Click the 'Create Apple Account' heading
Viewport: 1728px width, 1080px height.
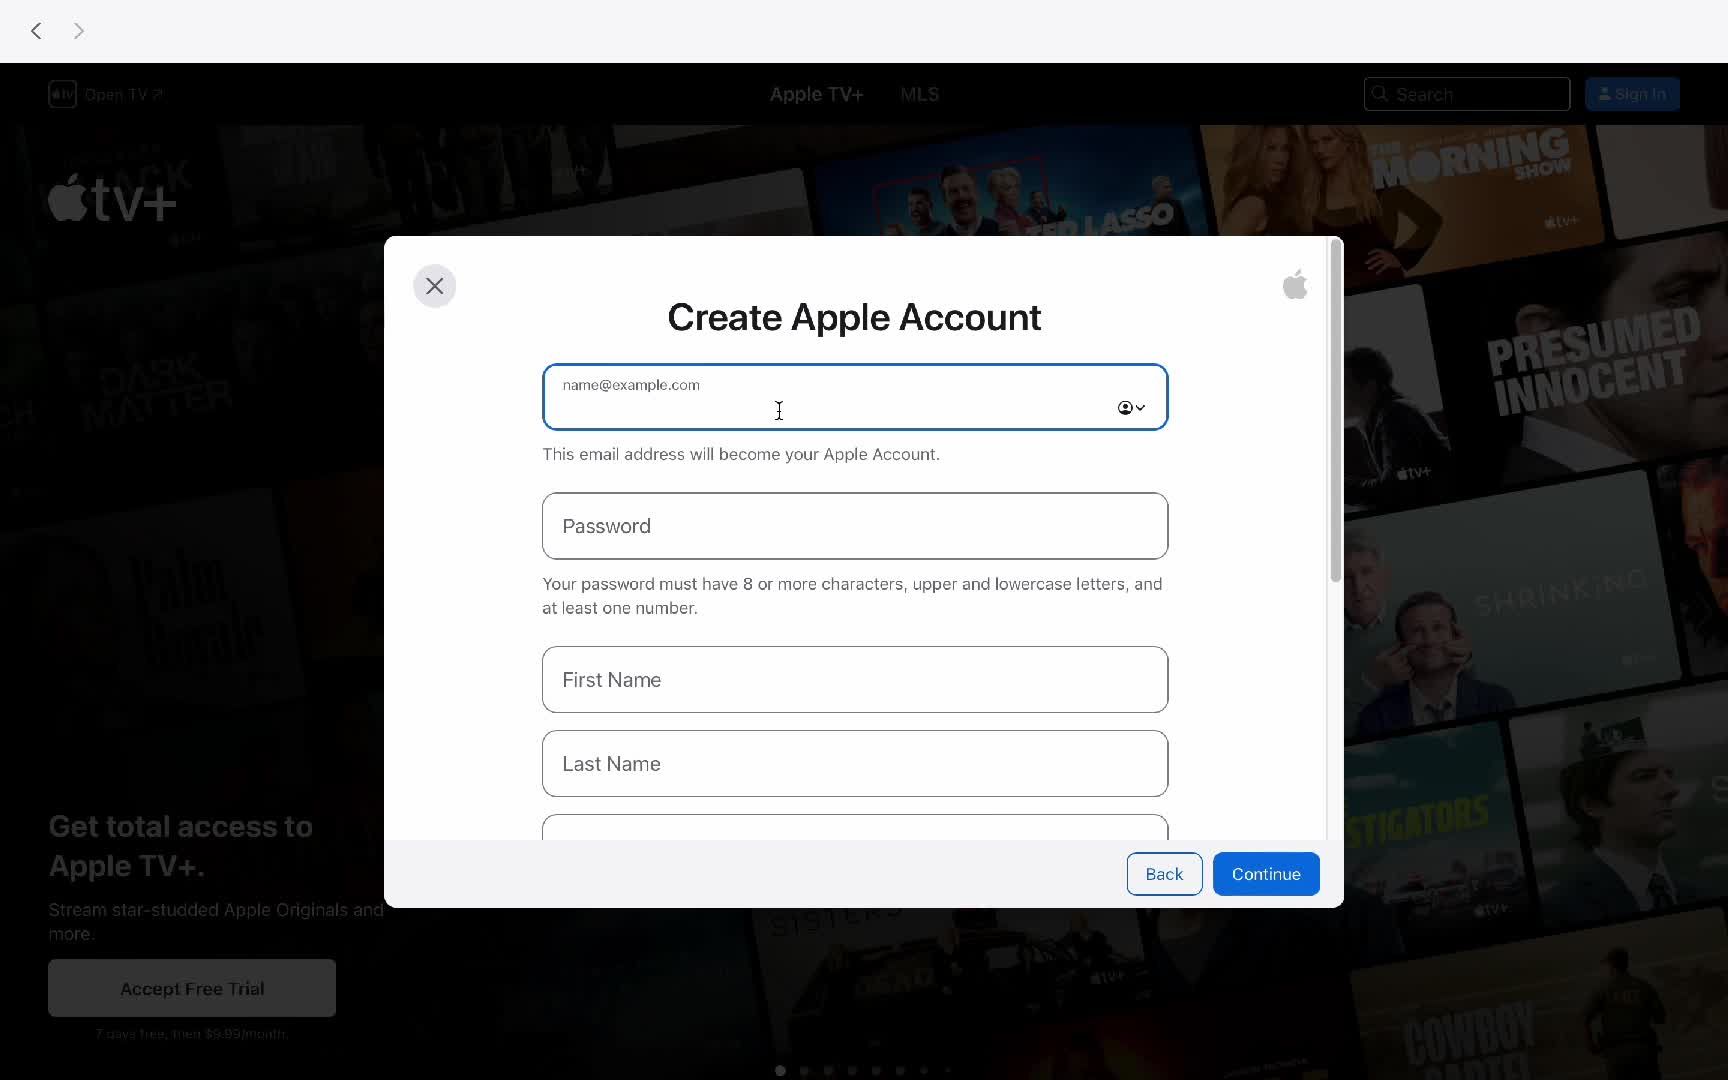point(854,318)
